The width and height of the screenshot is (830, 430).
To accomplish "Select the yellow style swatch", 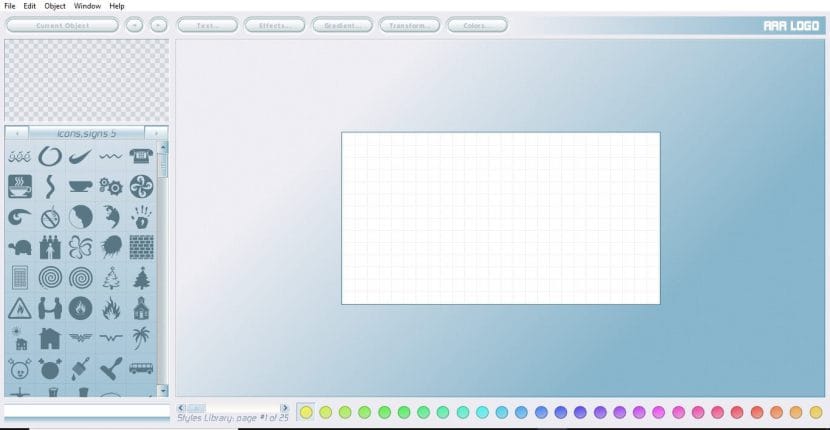I will point(306,412).
